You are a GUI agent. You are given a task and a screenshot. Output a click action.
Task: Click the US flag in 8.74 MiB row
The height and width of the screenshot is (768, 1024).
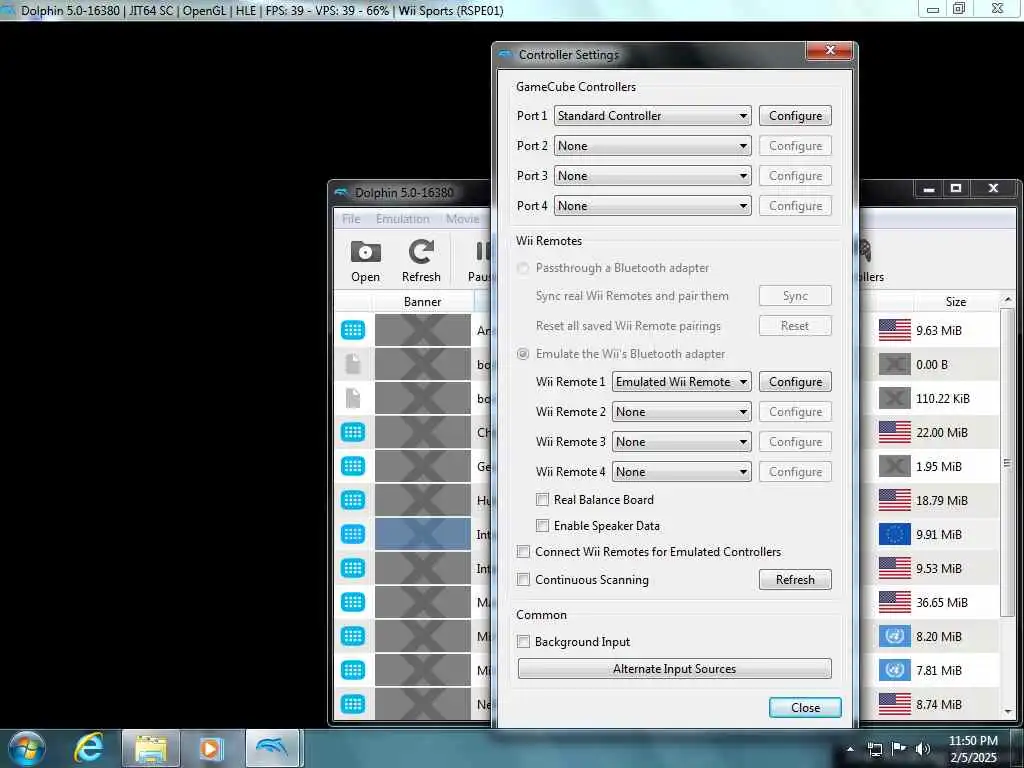(x=894, y=704)
